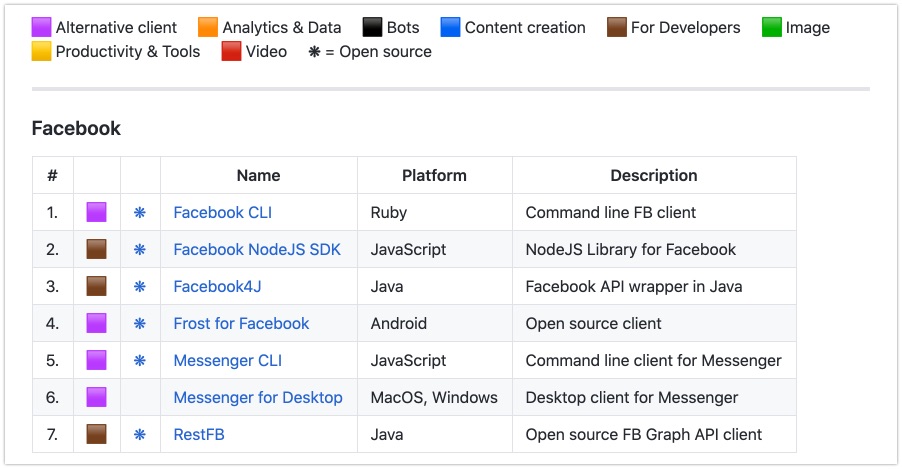Click description 'Open source client'
This screenshot has height=469, width=902.
pyautogui.click(x=594, y=323)
